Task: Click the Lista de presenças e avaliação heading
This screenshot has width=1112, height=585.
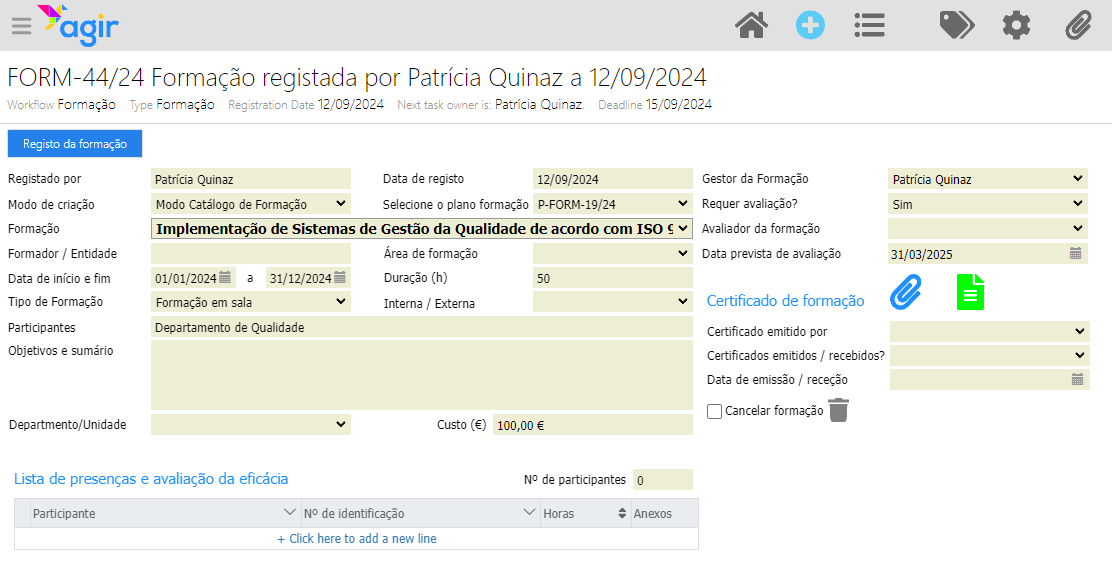Action: [x=151, y=479]
